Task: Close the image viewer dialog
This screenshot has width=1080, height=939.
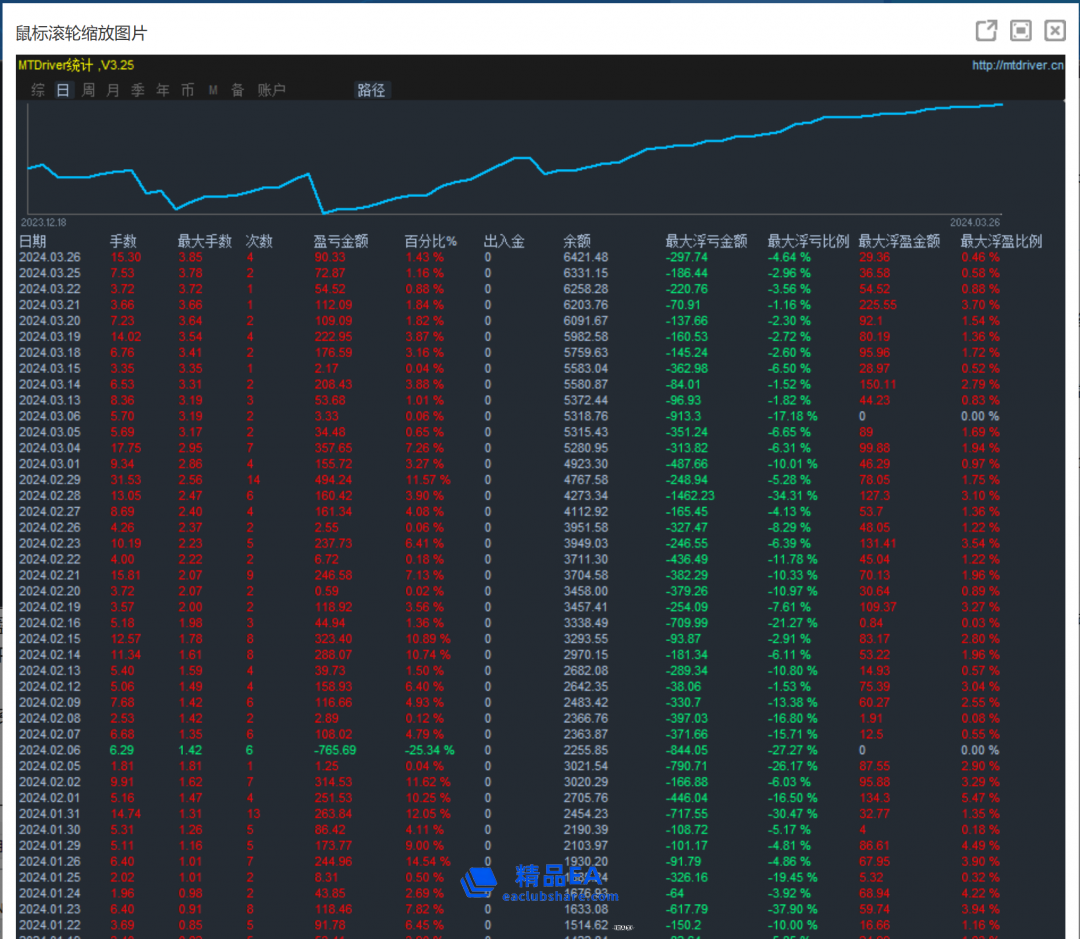Action: tap(1055, 31)
